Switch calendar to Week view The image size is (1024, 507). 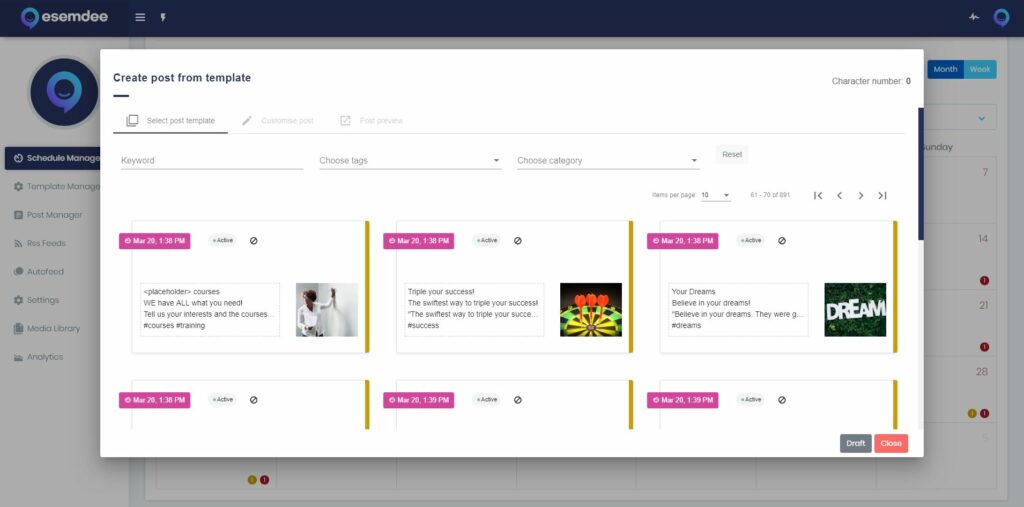tap(980, 69)
